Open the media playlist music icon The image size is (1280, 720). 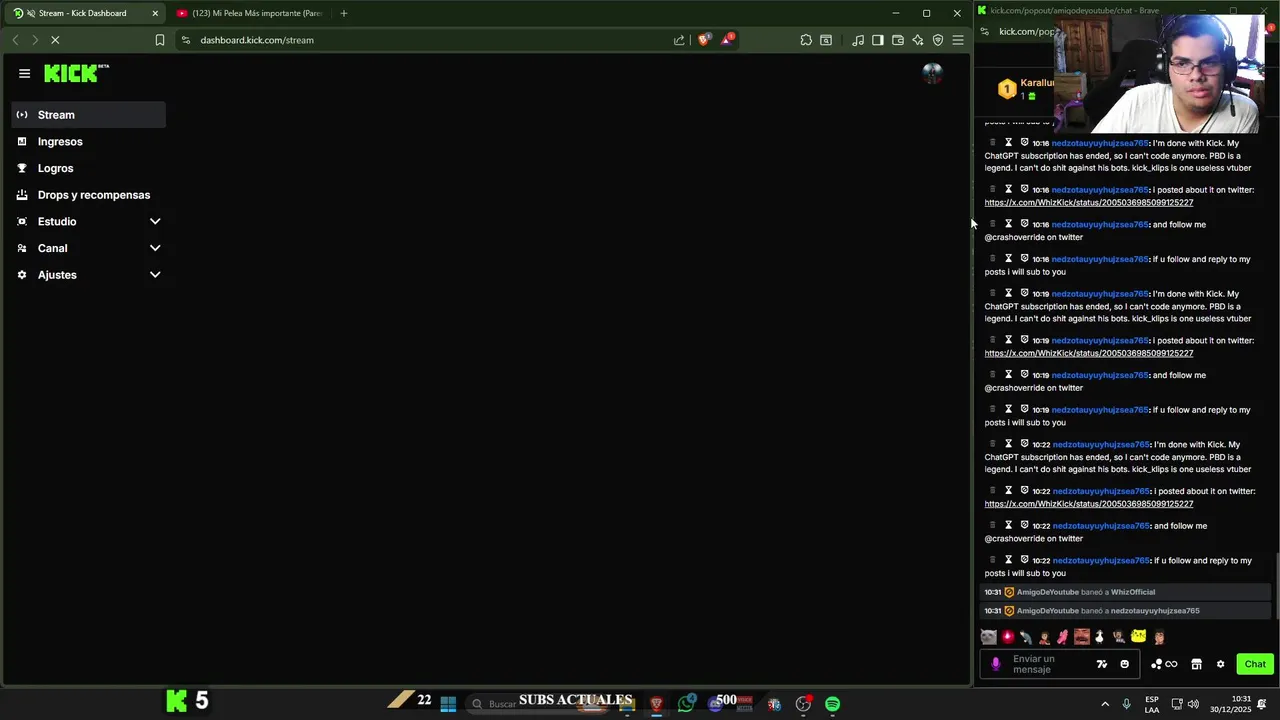click(x=858, y=40)
